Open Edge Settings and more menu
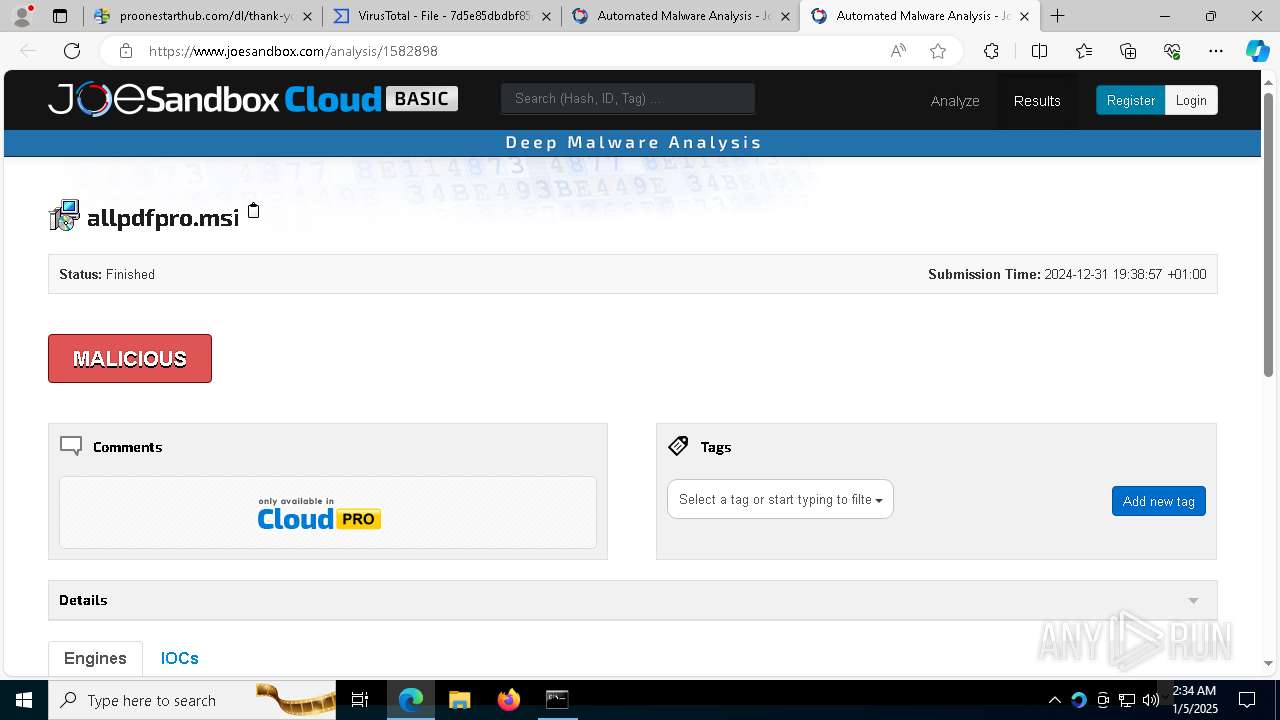The height and width of the screenshot is (720, 1280). pyautogui.click(x=1216, y=51)
